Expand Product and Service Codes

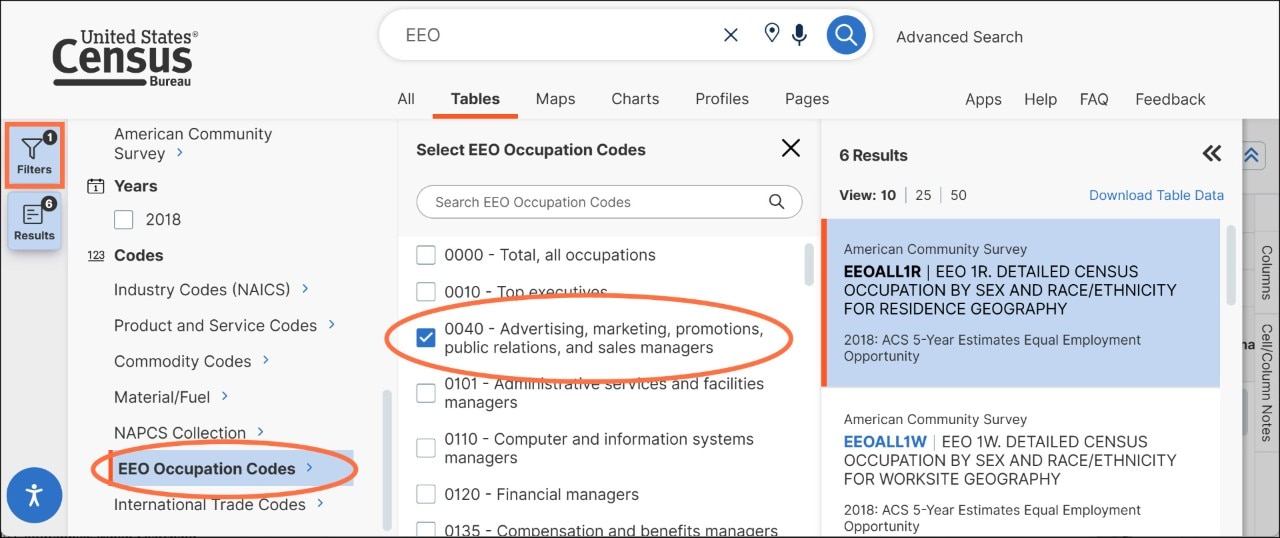[225, 325]
